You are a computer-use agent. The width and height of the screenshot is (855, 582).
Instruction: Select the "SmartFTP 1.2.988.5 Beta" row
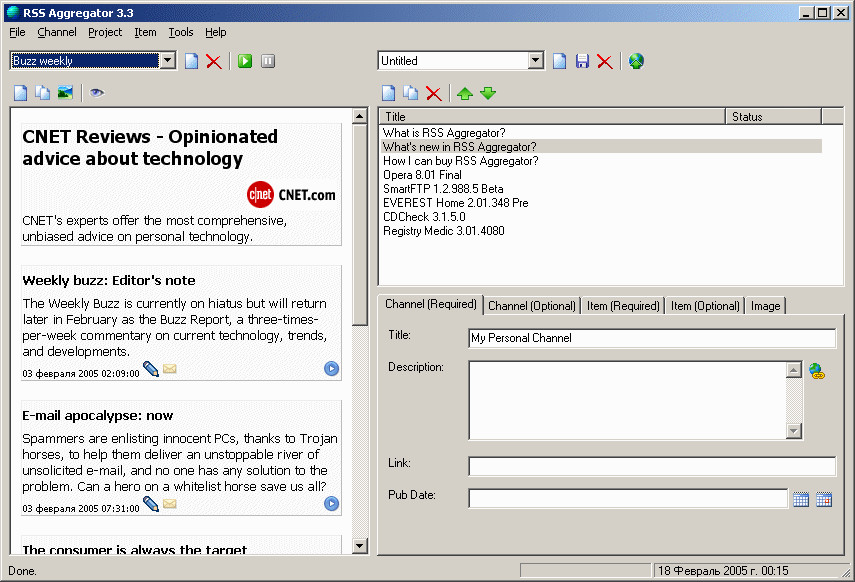602,189
